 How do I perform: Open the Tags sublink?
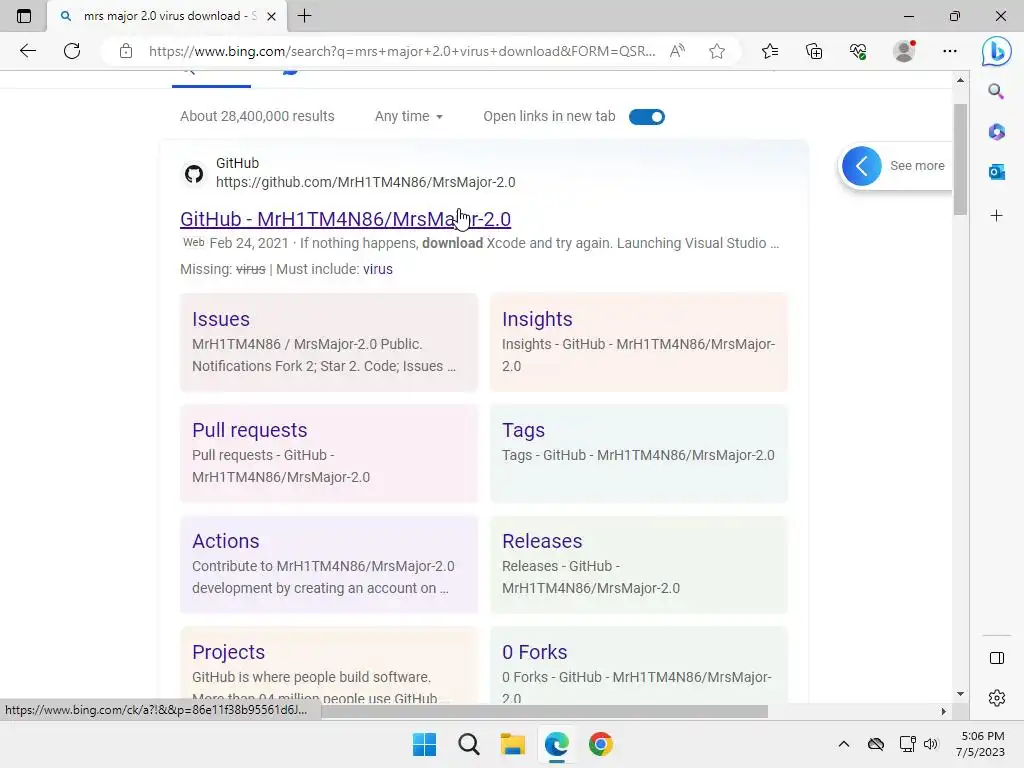coord(523,430)
